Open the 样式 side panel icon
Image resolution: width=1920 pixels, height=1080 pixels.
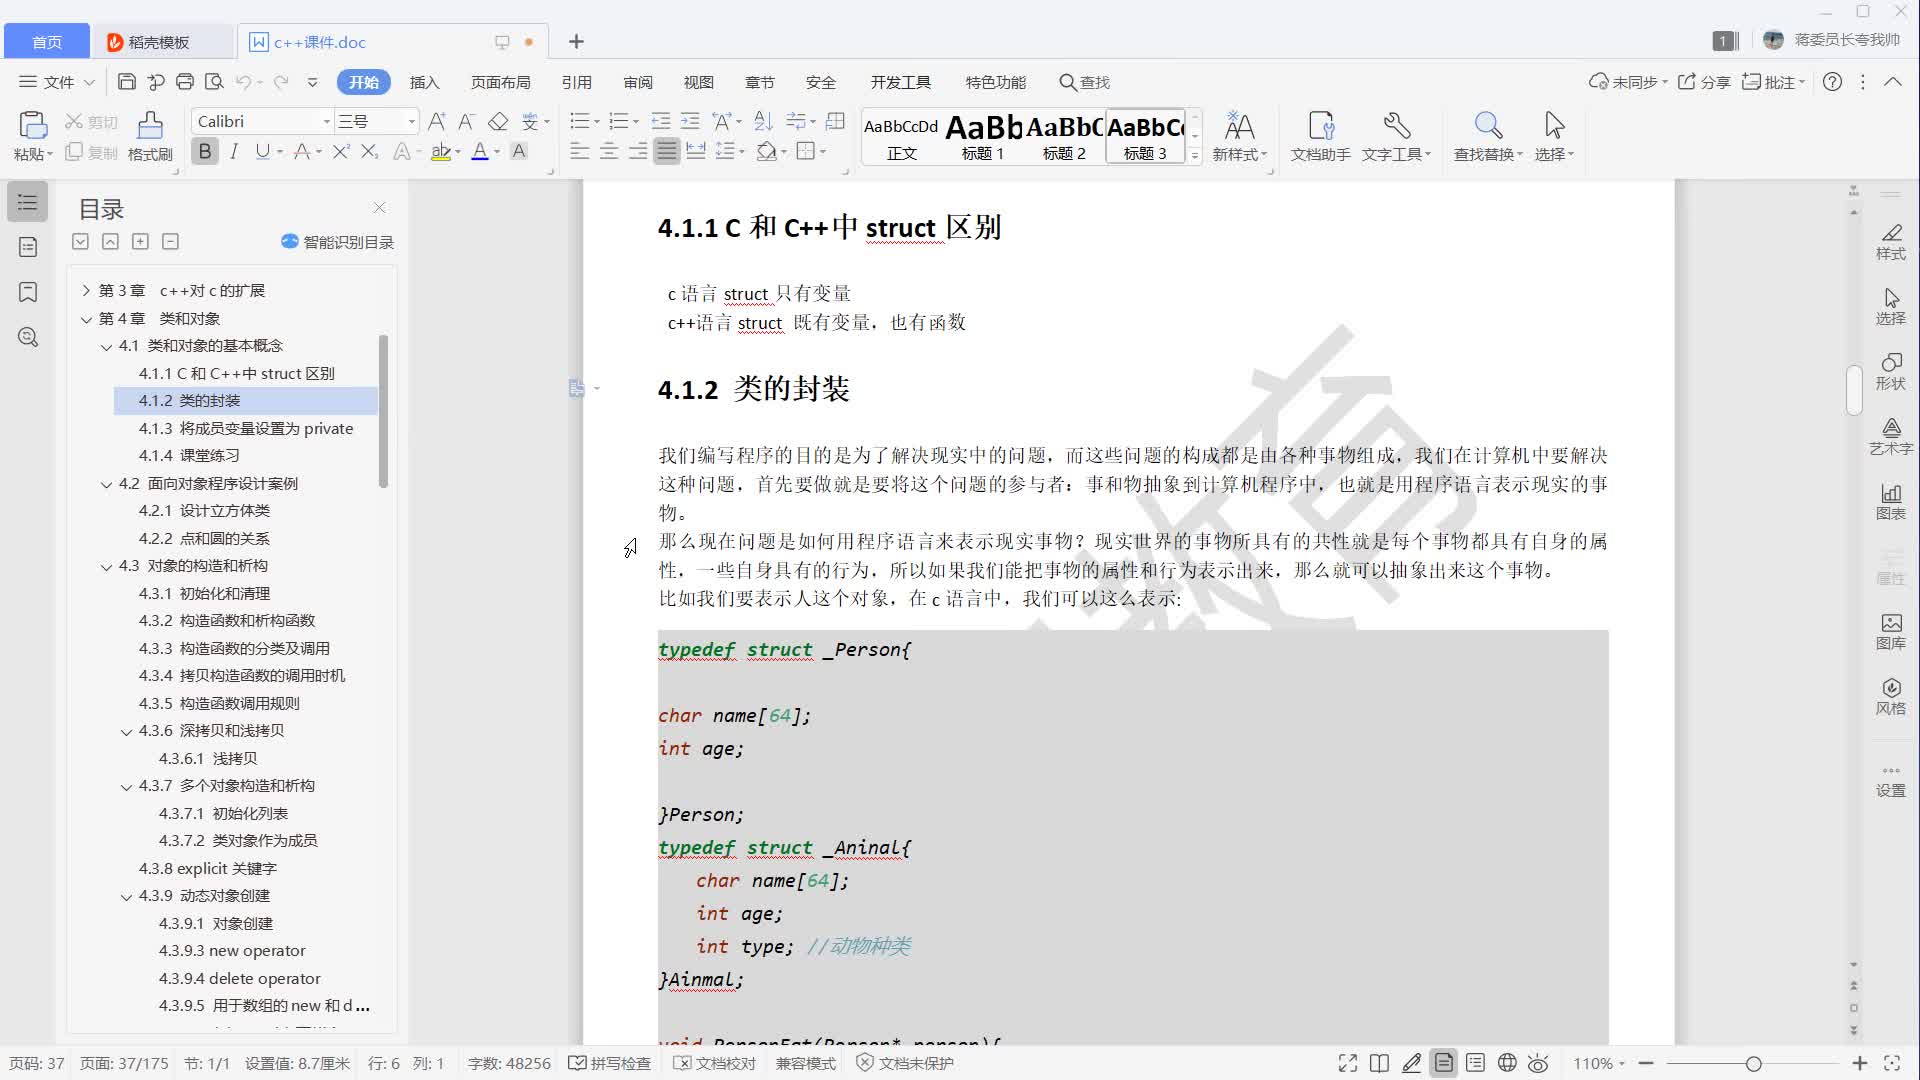click(1890, 243)
